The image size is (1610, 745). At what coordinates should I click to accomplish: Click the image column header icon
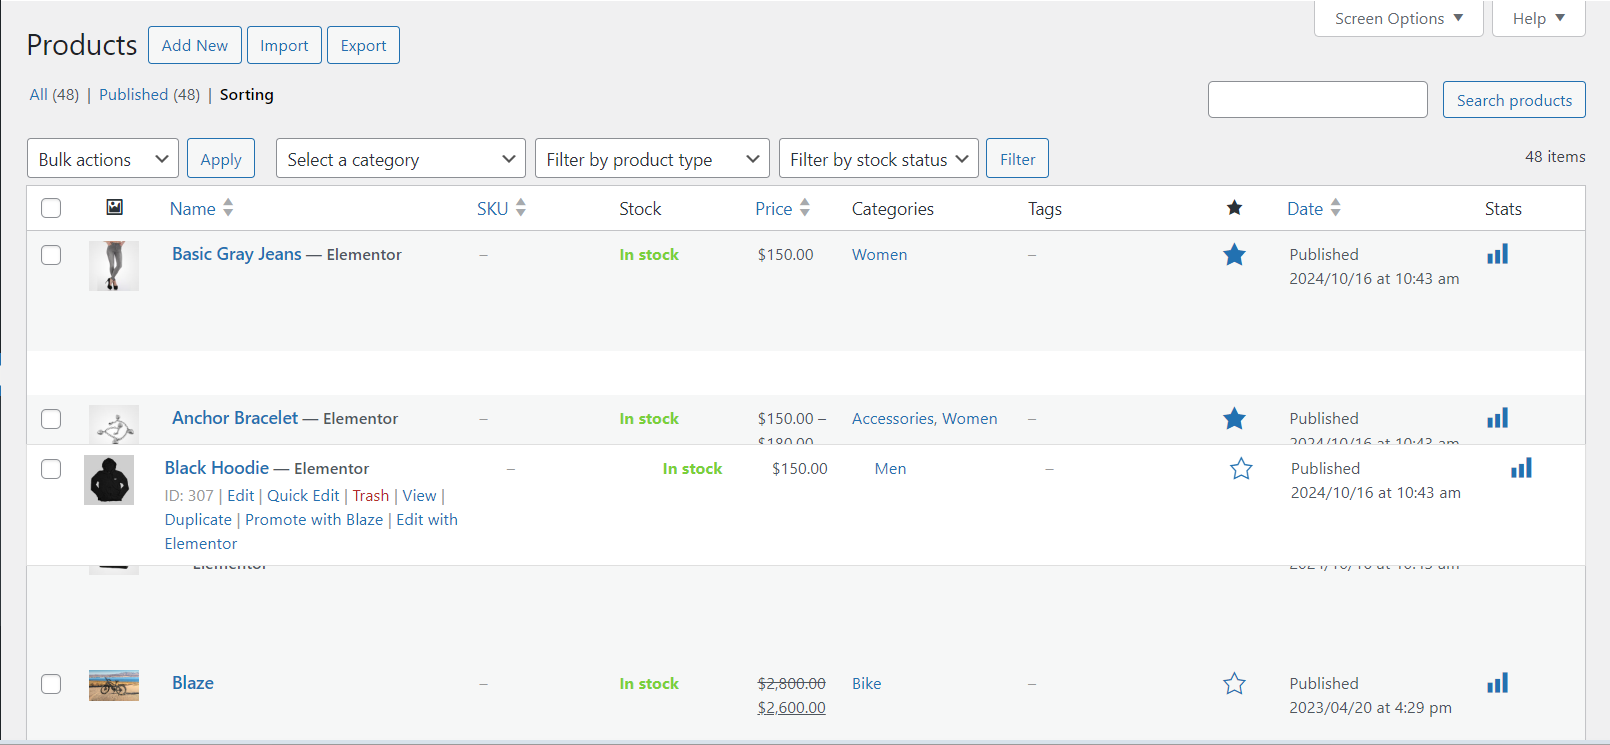pos(115,208)
